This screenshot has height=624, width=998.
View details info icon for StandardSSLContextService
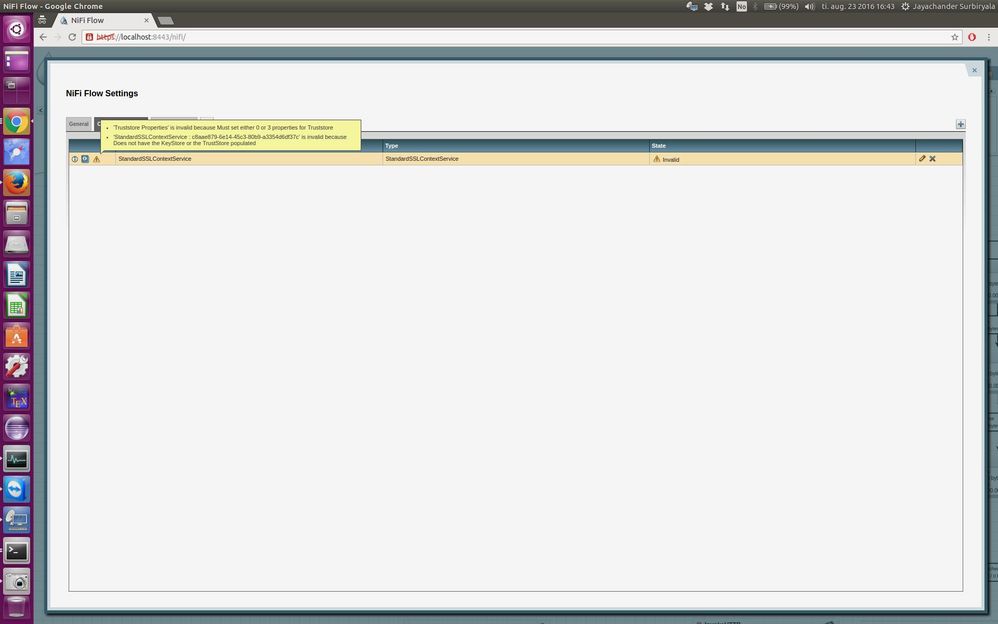(x=74, y=159)
